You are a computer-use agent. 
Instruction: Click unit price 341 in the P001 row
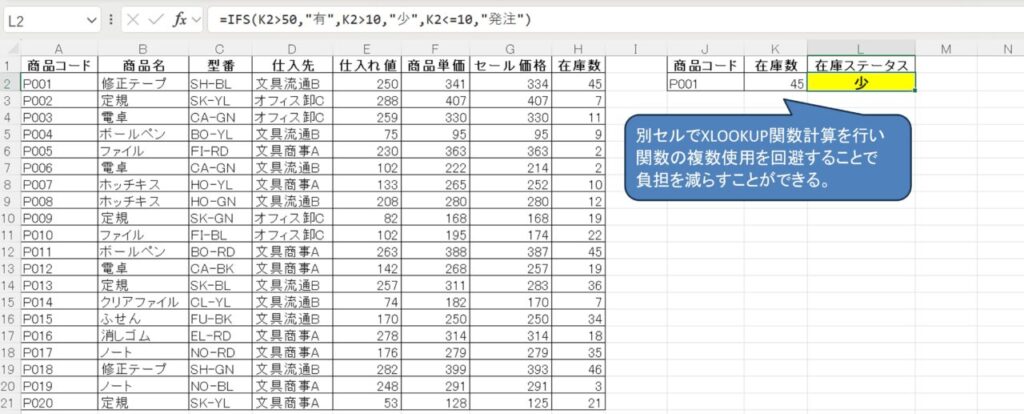(436, 83)
